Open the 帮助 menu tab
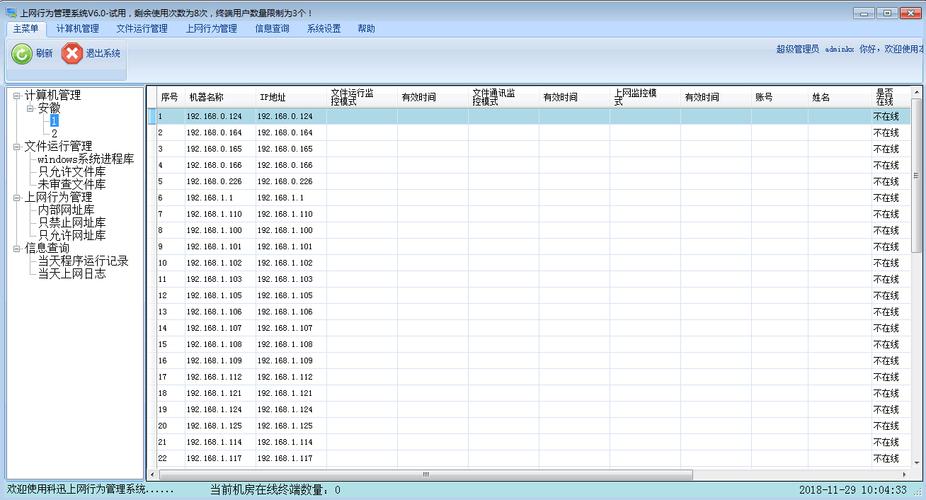The image size is (926, 500). pos(366,29)
